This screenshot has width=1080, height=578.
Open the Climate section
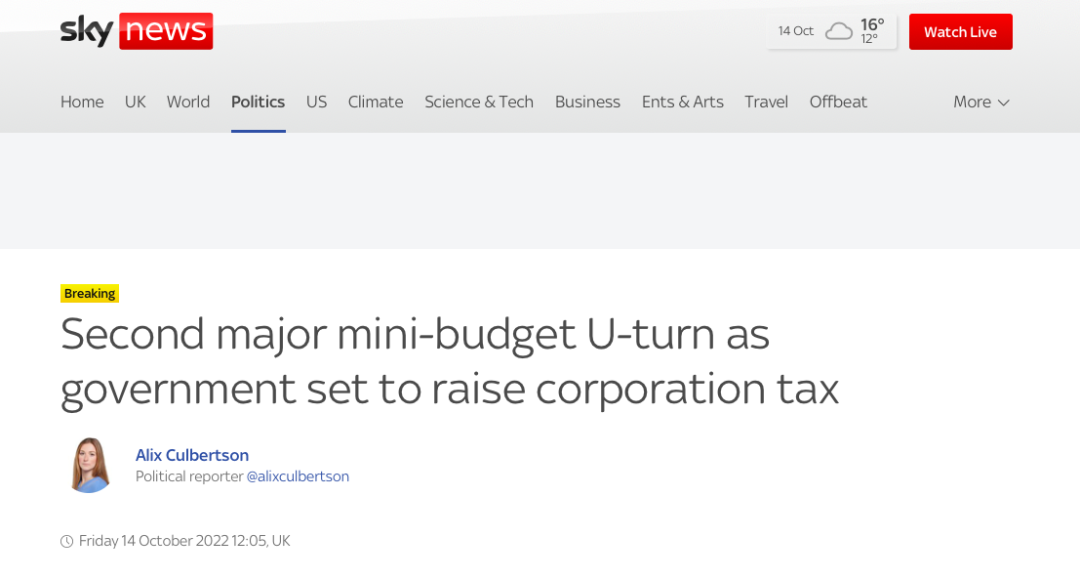coord(375,102)
